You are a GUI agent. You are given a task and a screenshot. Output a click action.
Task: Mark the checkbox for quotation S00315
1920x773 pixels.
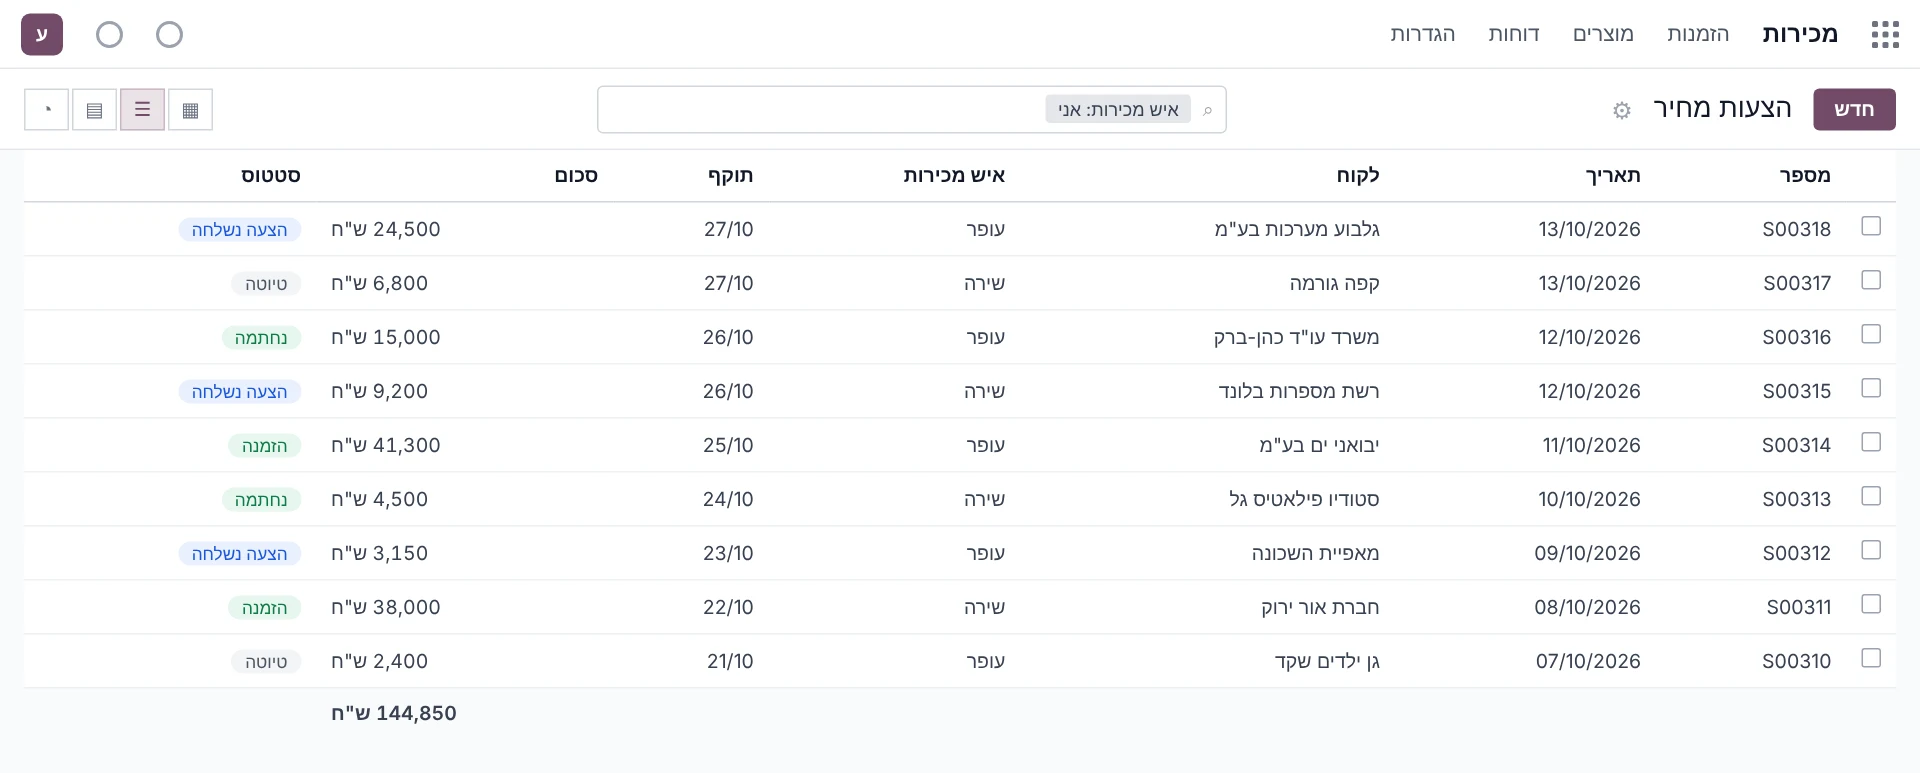[1871, 388]
